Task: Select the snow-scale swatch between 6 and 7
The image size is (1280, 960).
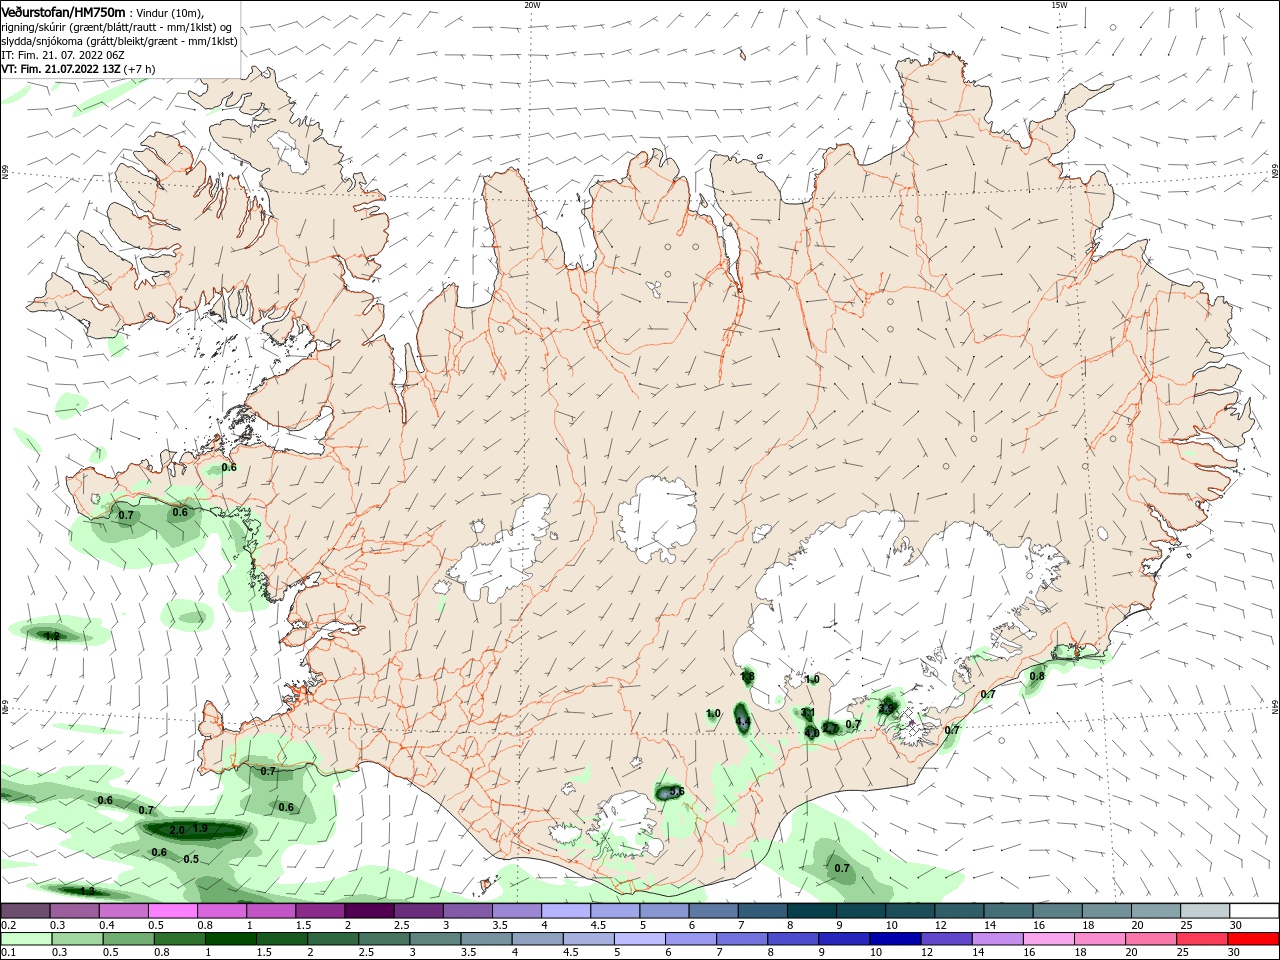Action: click(714, 911)
